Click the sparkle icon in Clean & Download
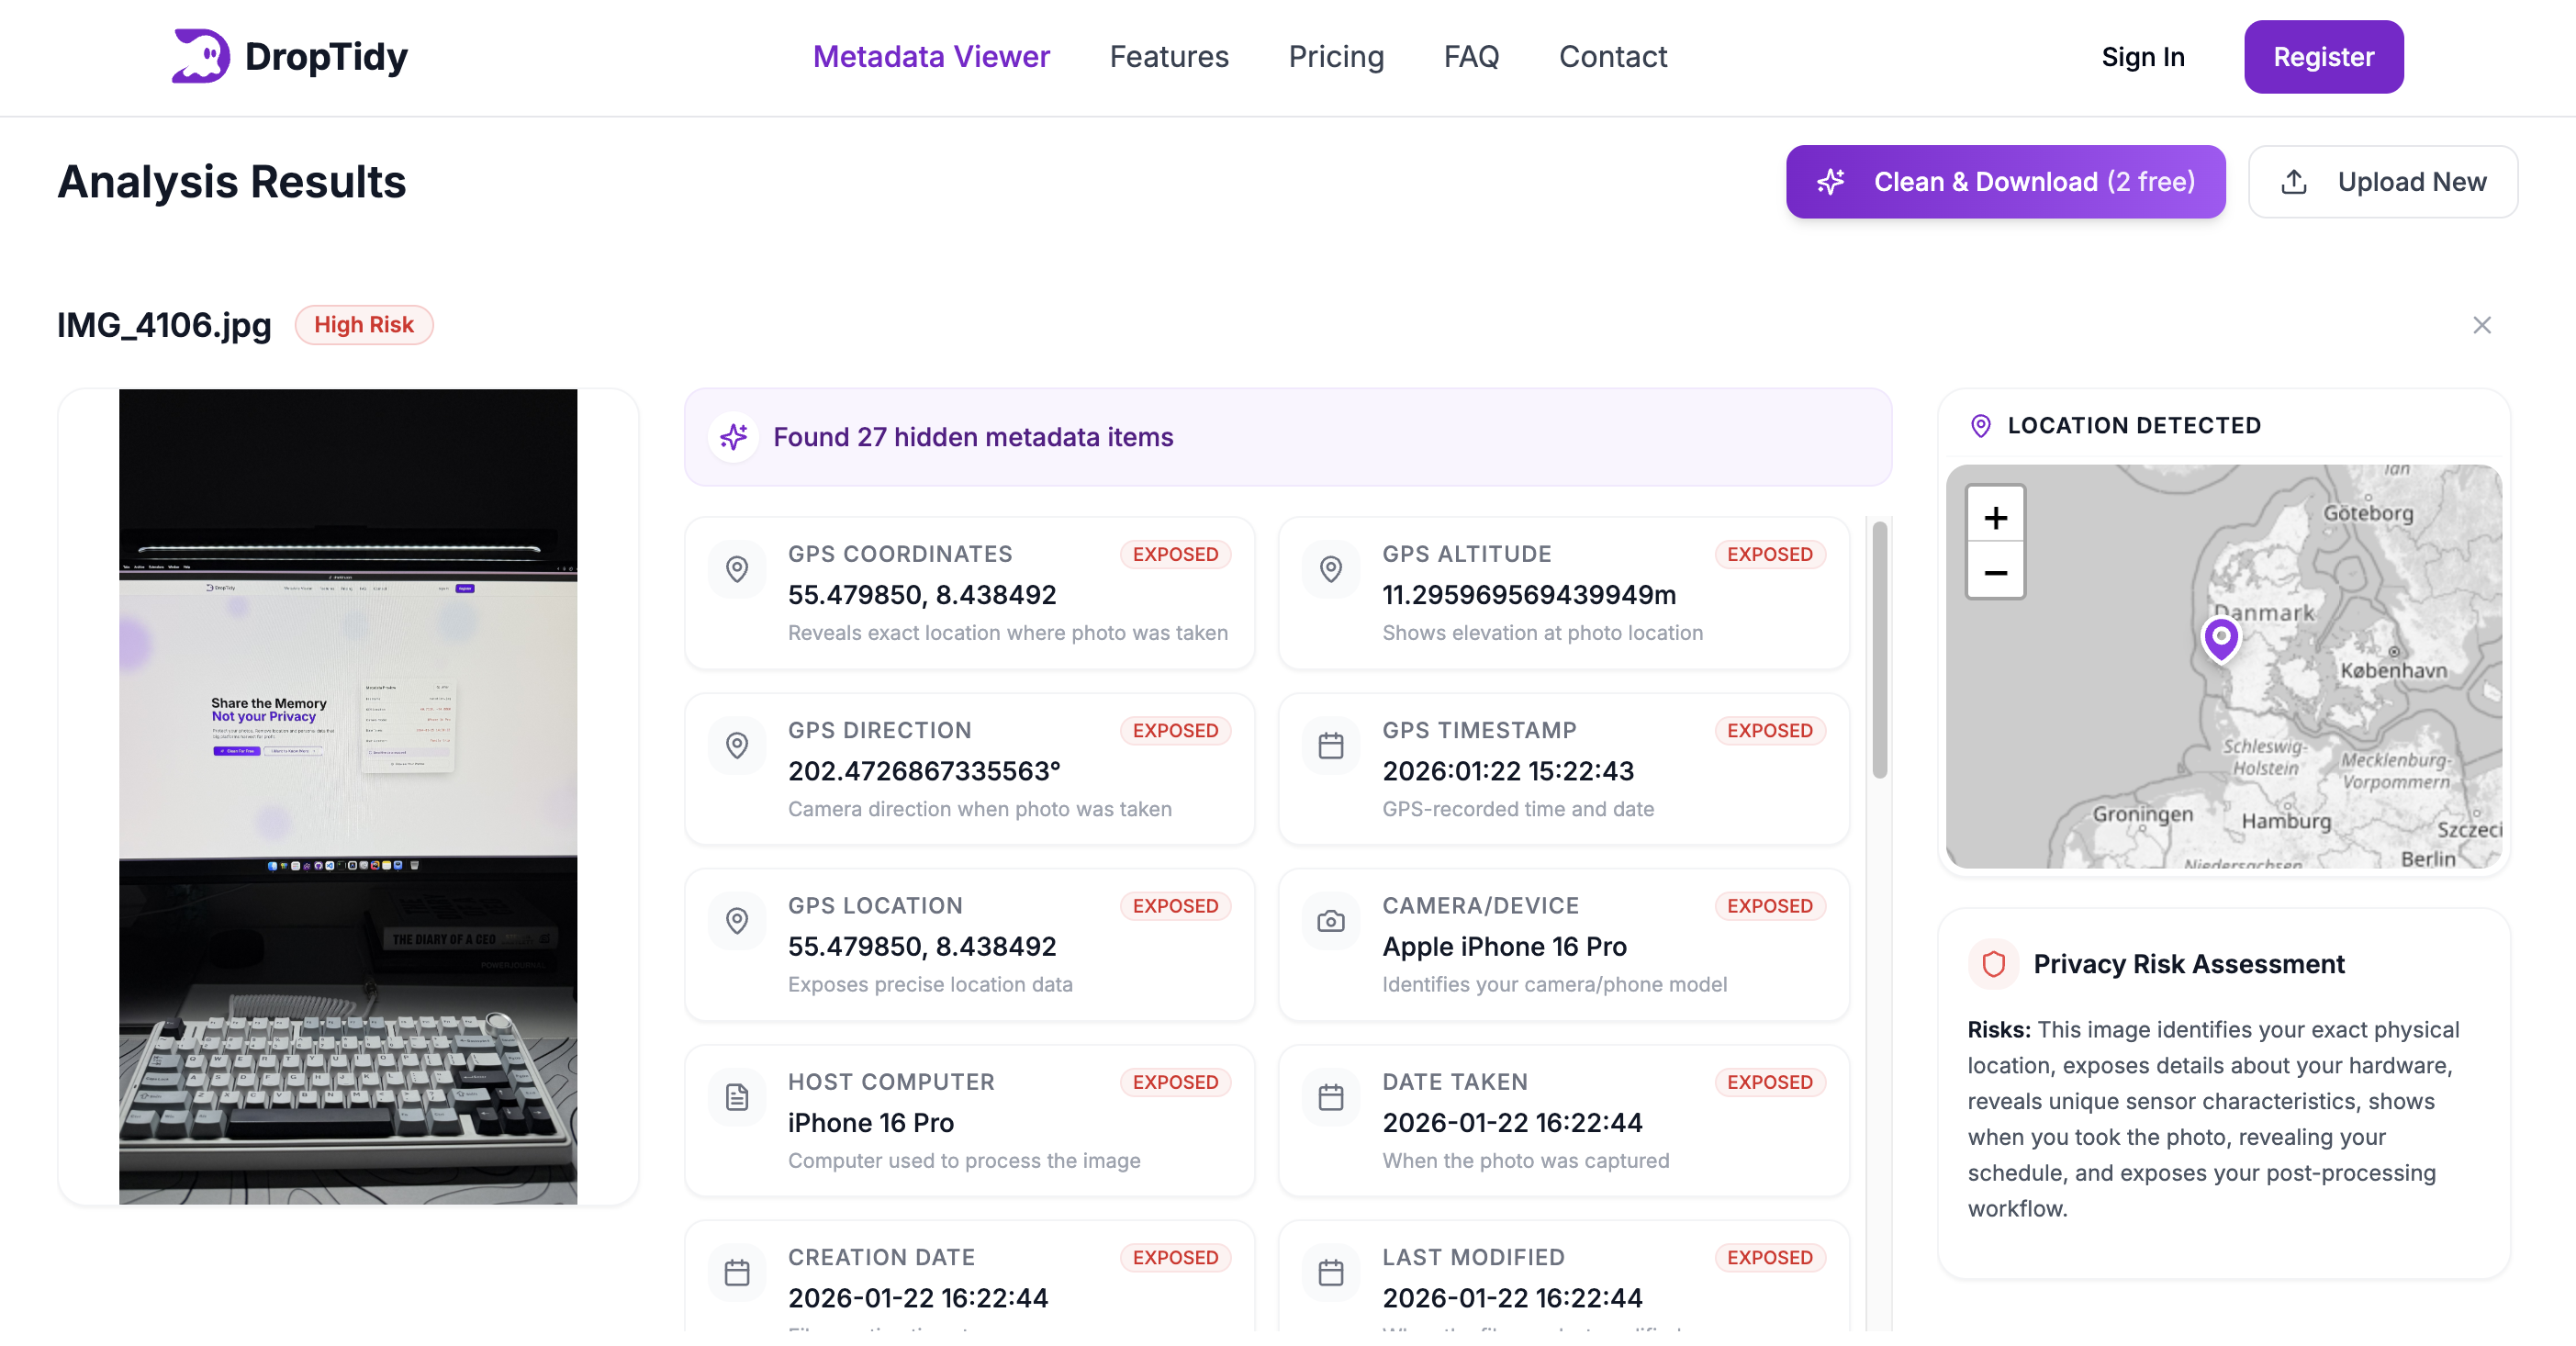The width and height of the screenshot is (2576, 1346). pyautogui.click(x=1831, y=182)
